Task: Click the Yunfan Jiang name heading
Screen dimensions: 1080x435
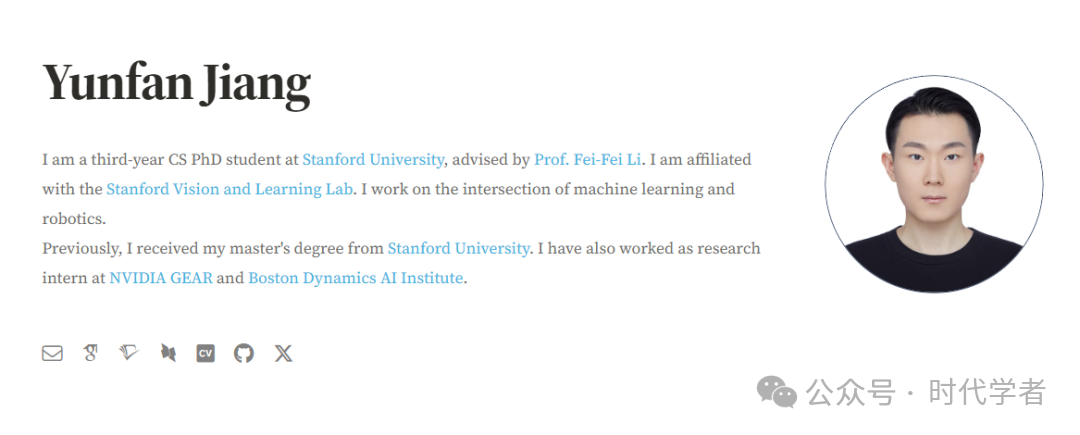Action: [x=177, y=83]
